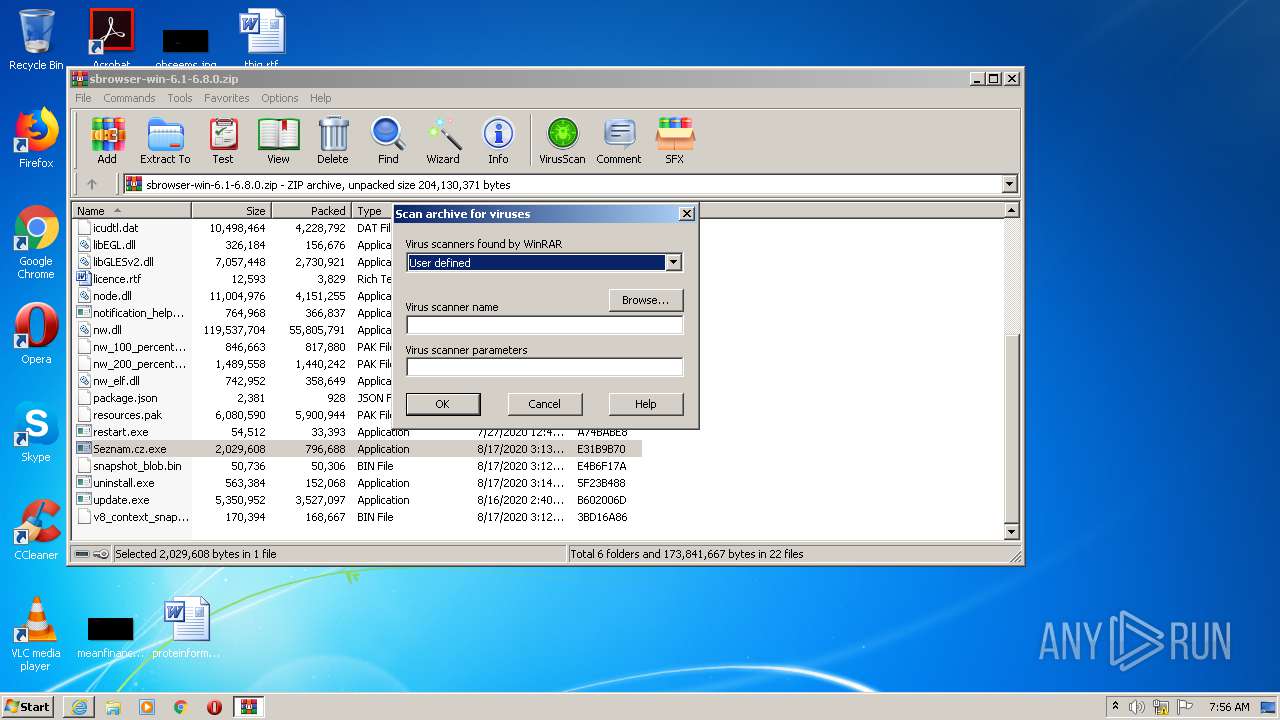Screen dimensions: 1280x720
Task: Click the View file toolbar icon
Action: (278, 141)
